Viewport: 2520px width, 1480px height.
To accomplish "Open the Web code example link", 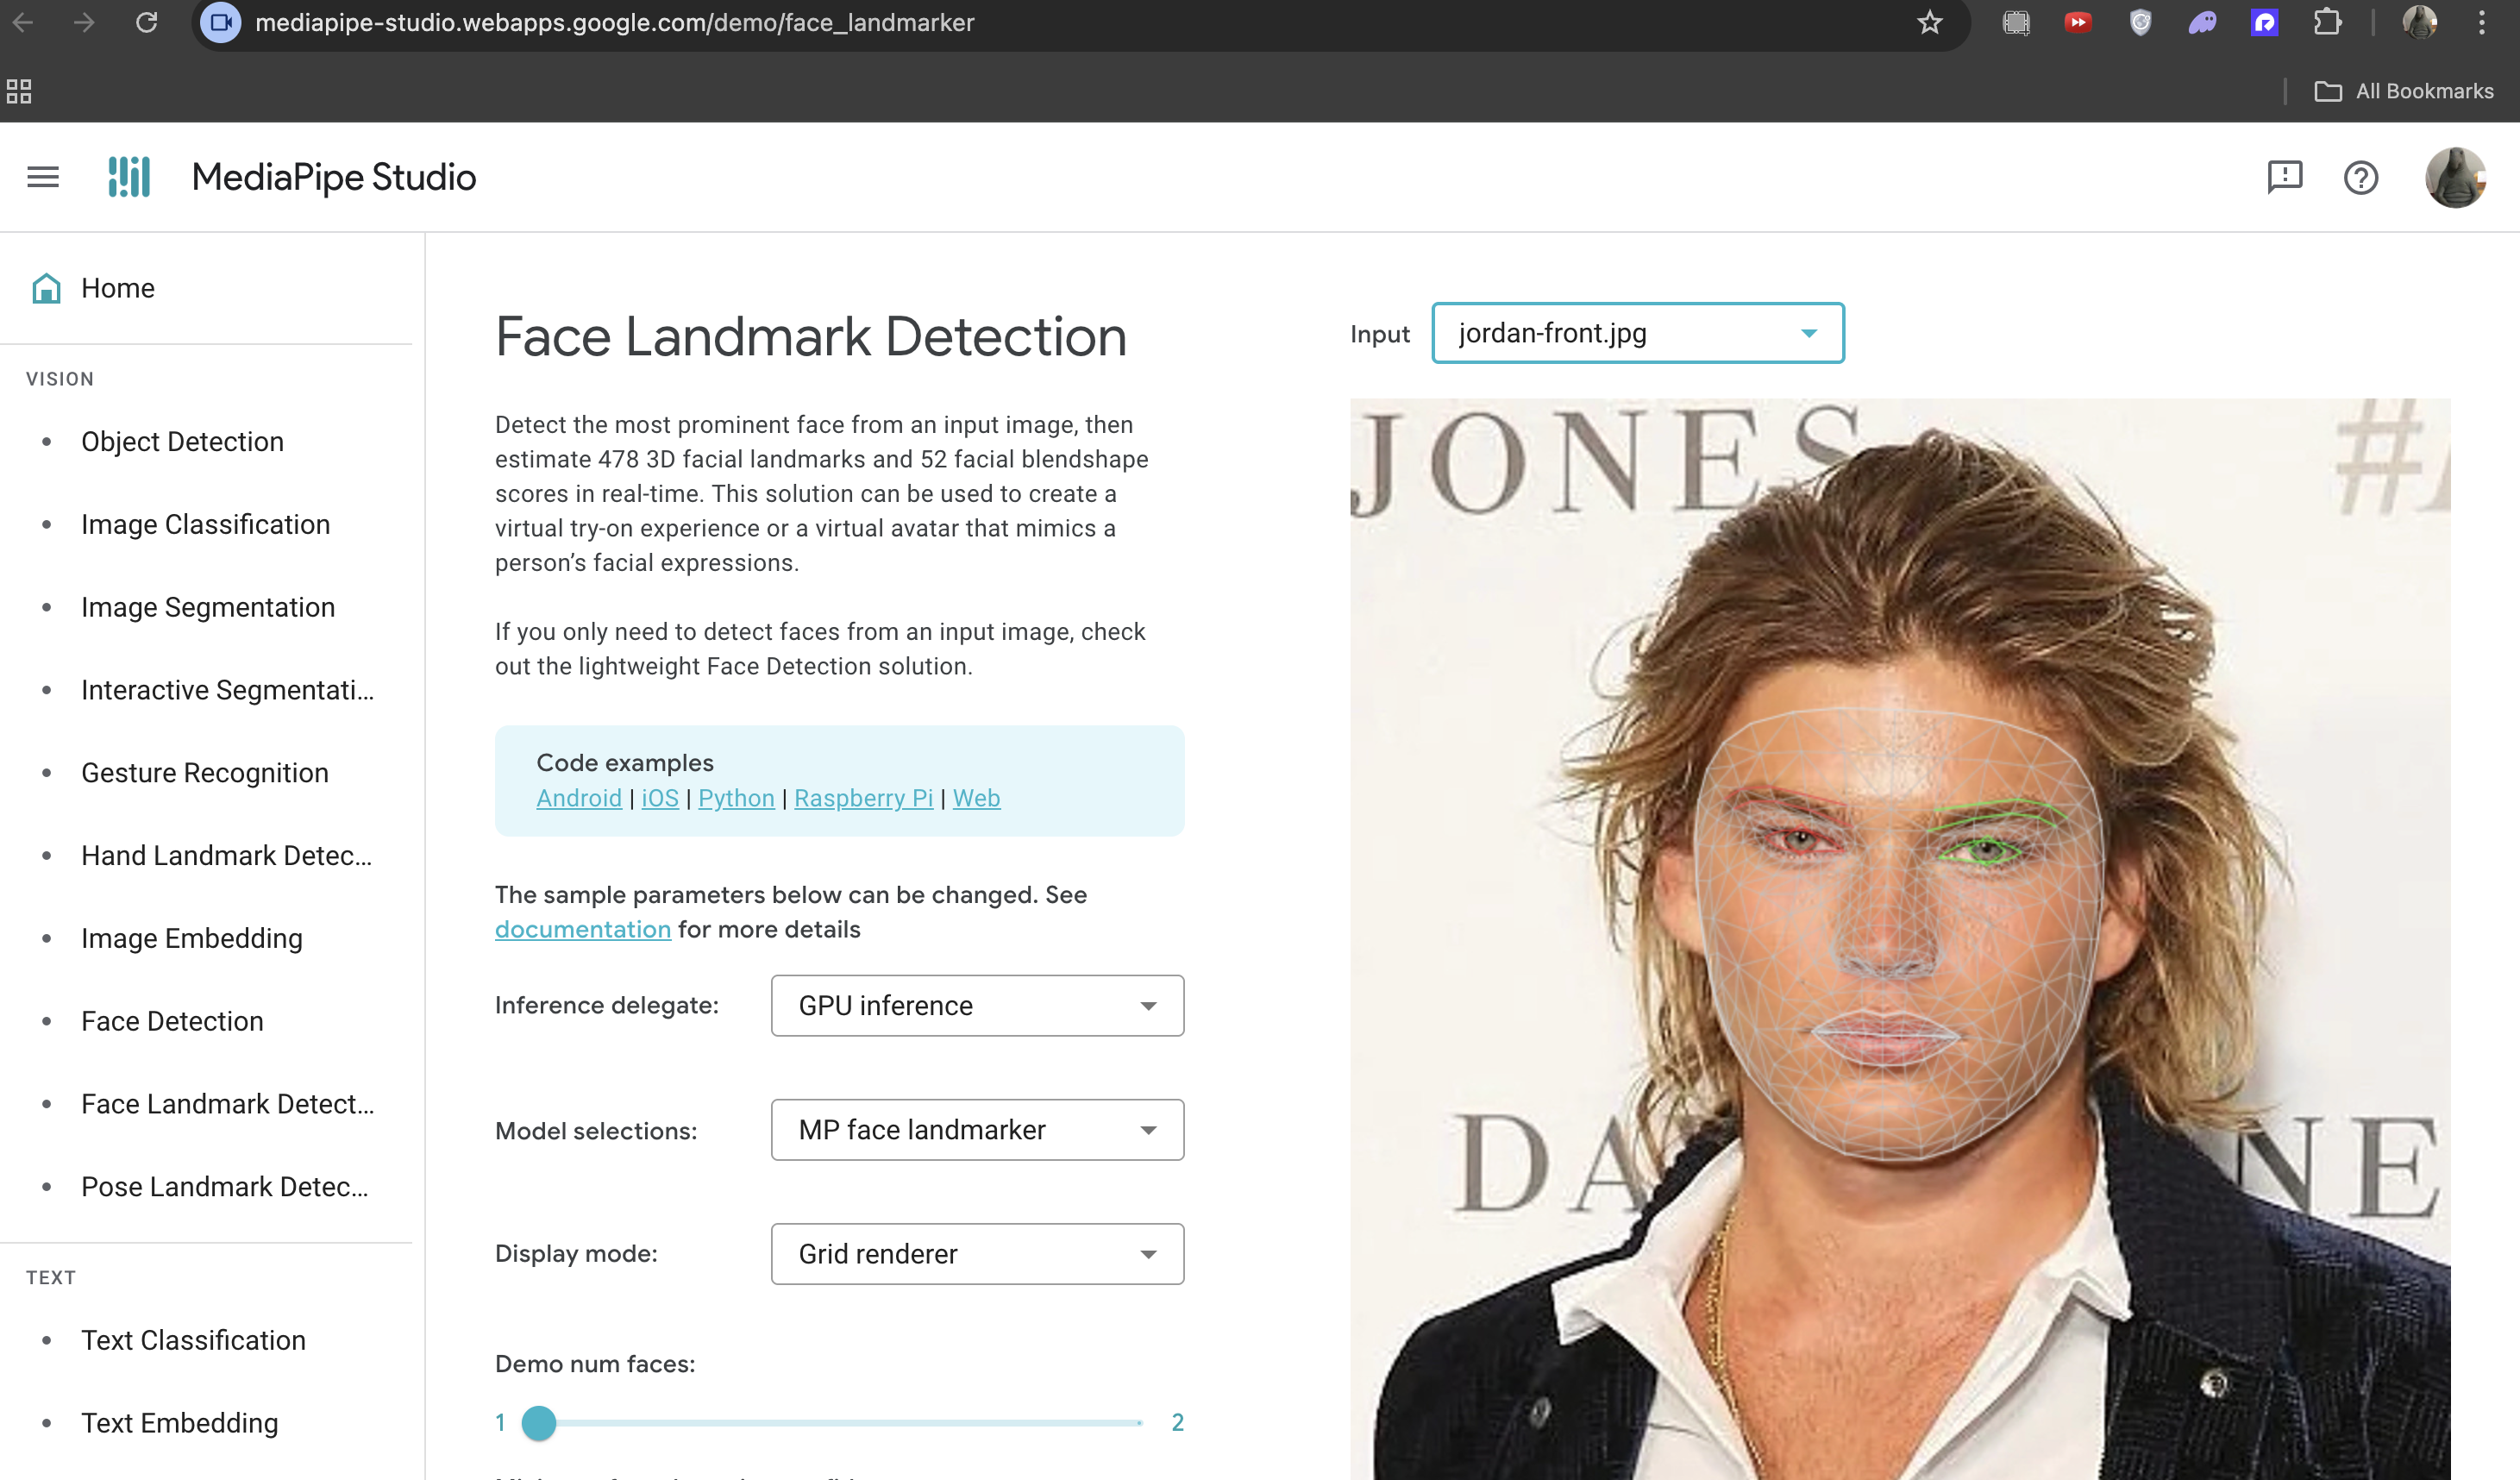I will click(976, 798).
